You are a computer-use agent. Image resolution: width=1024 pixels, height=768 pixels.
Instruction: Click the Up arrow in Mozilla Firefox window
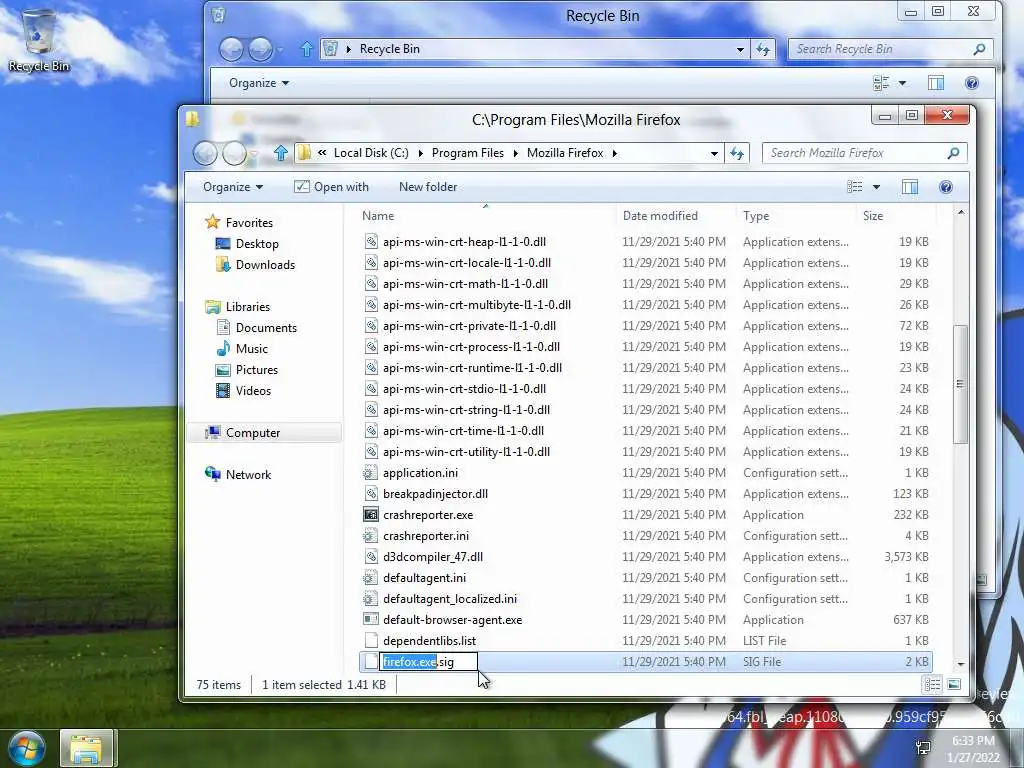[281, 153]
